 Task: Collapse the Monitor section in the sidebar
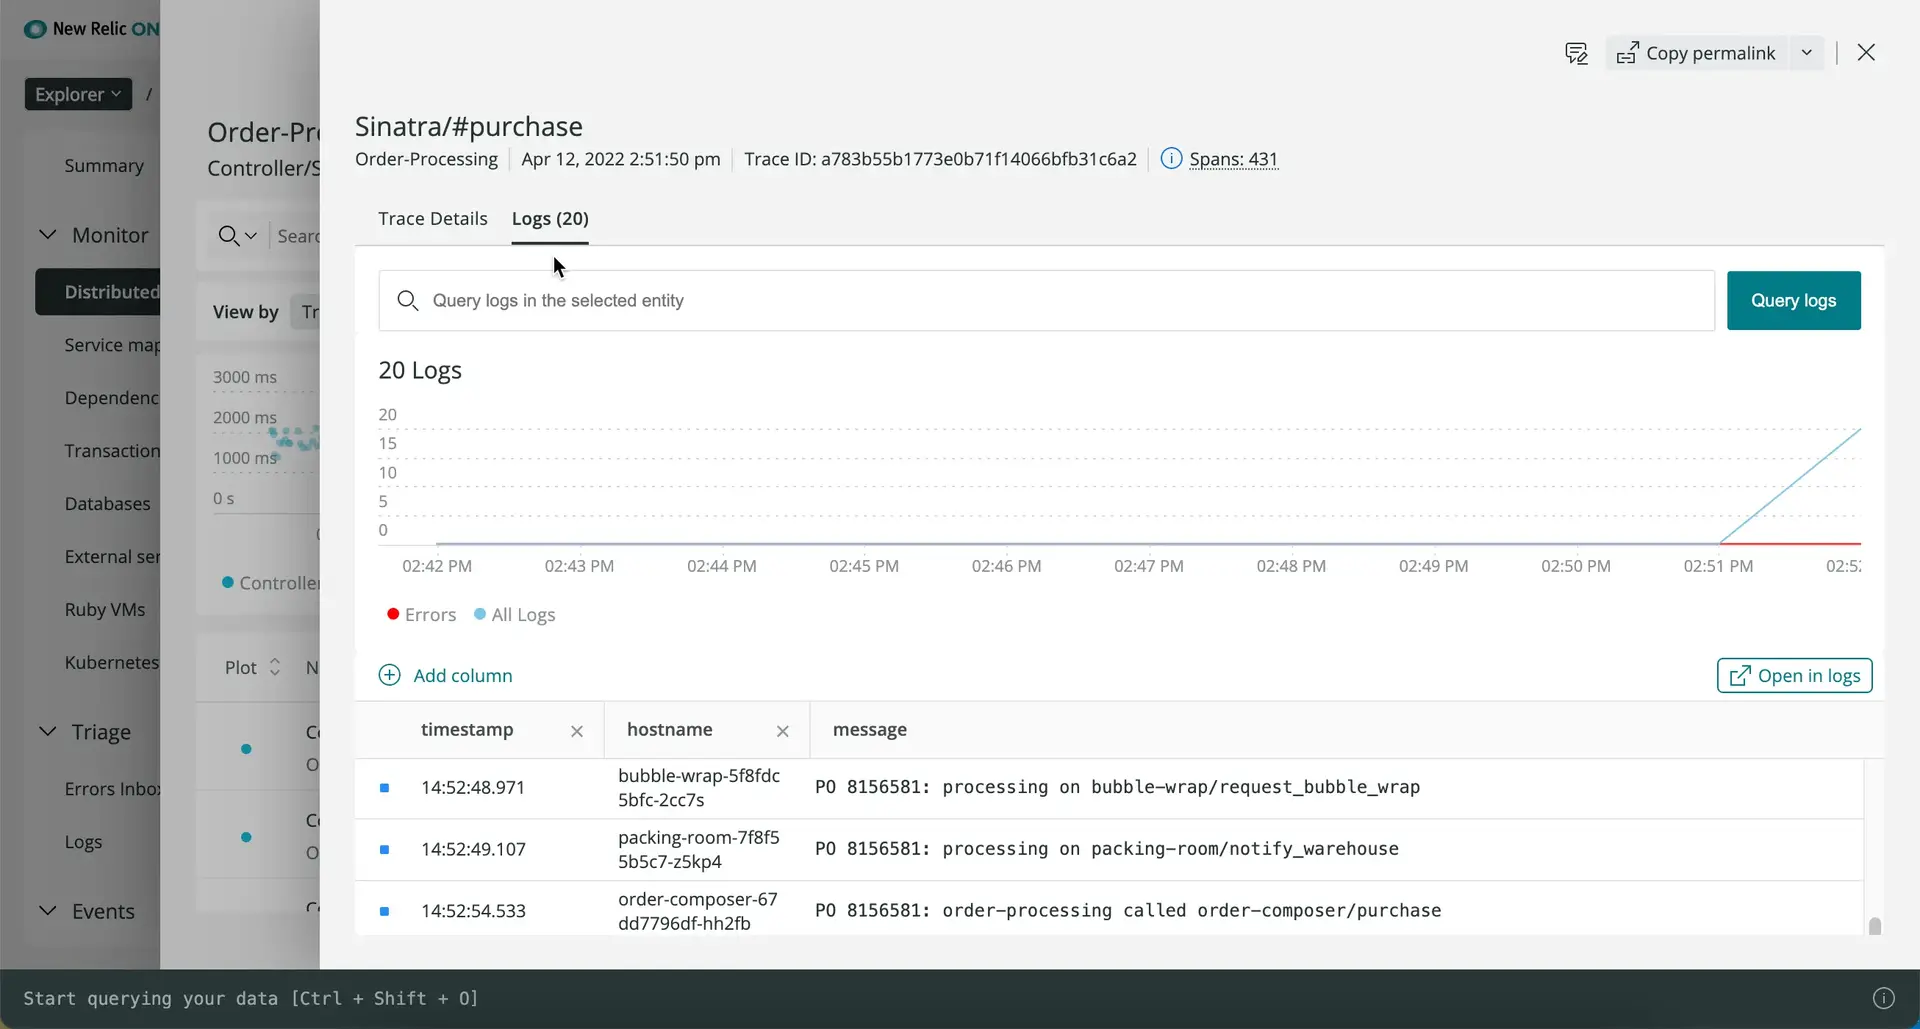47,235
